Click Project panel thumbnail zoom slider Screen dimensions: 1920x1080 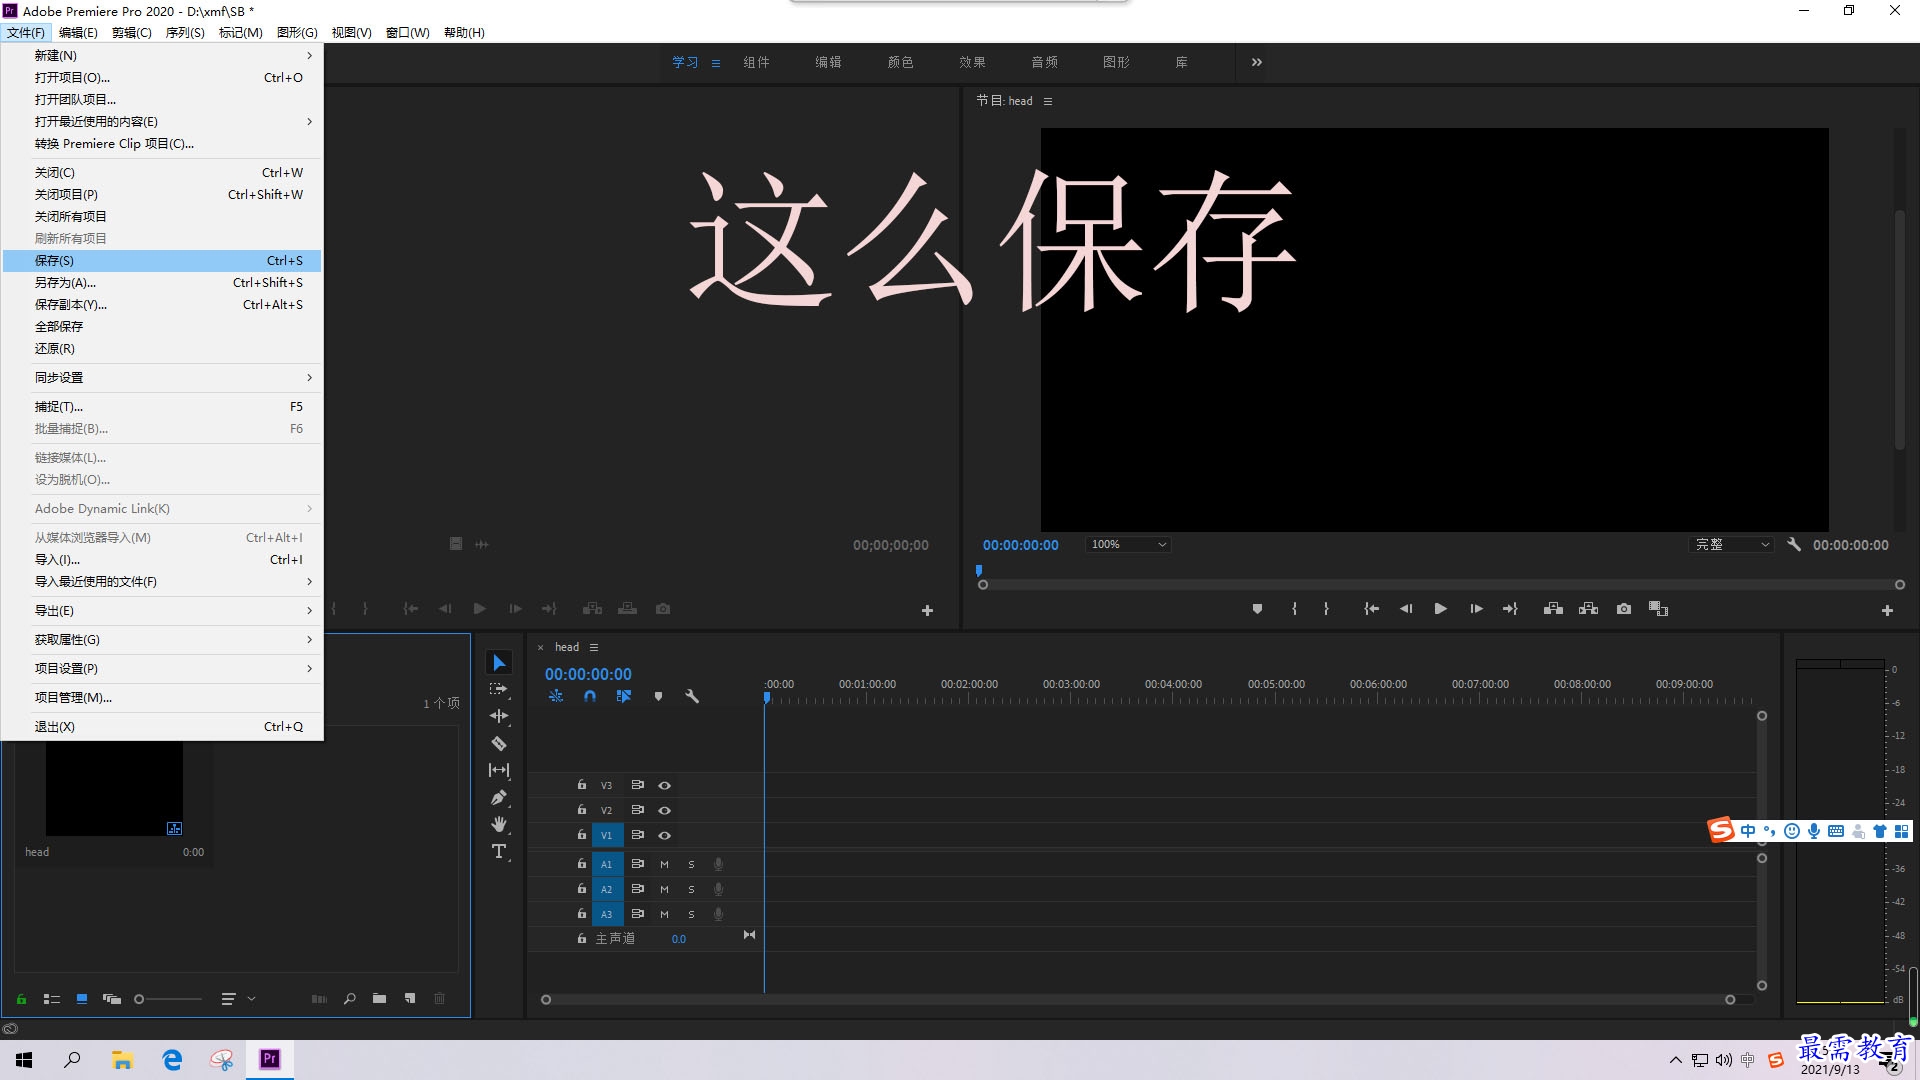(x=168, y=998)
